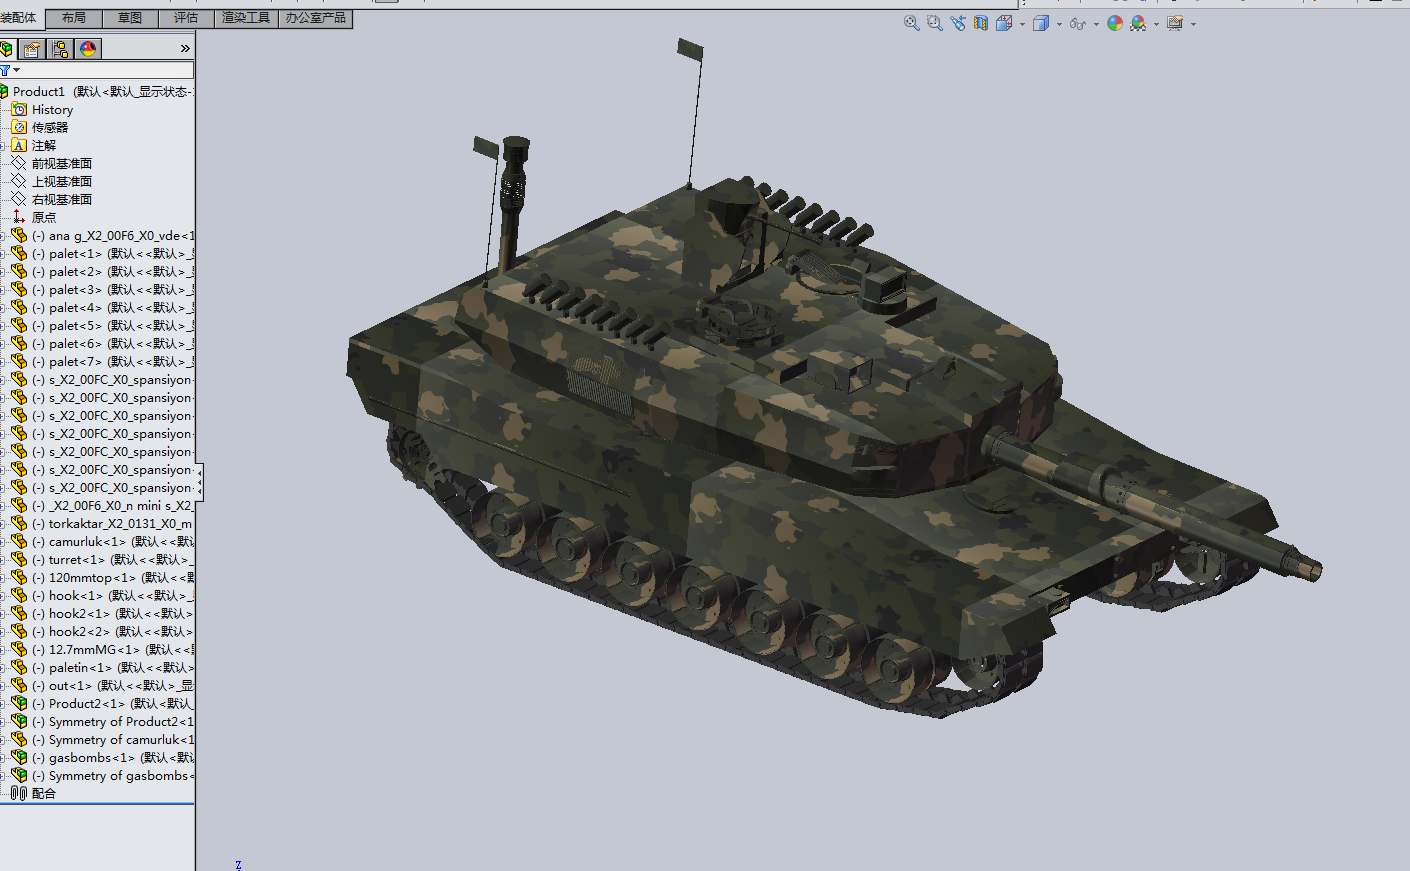Image resolution: width=1410 pixels, height=871 pixels.
Task: Click the Display Style cube icon
Action: (1041, 23)
